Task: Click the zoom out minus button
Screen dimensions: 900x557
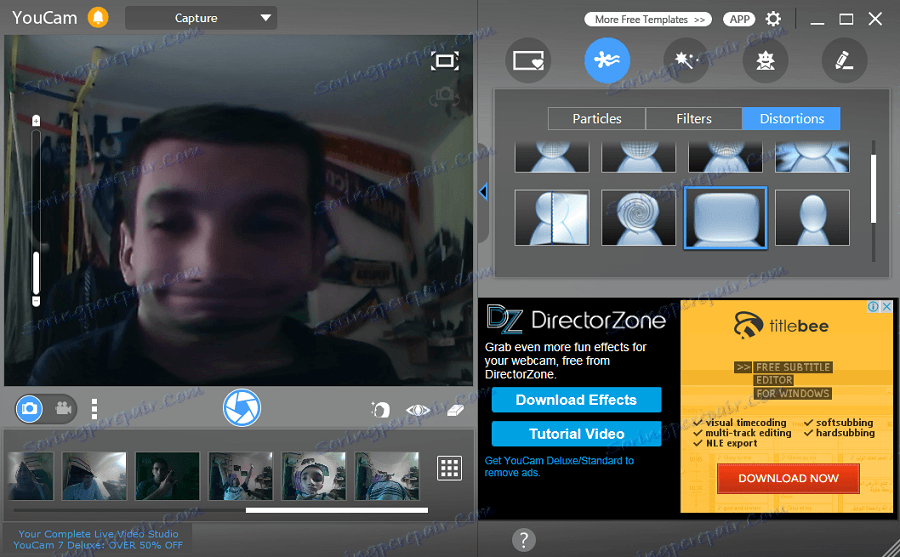Action: 36,300
